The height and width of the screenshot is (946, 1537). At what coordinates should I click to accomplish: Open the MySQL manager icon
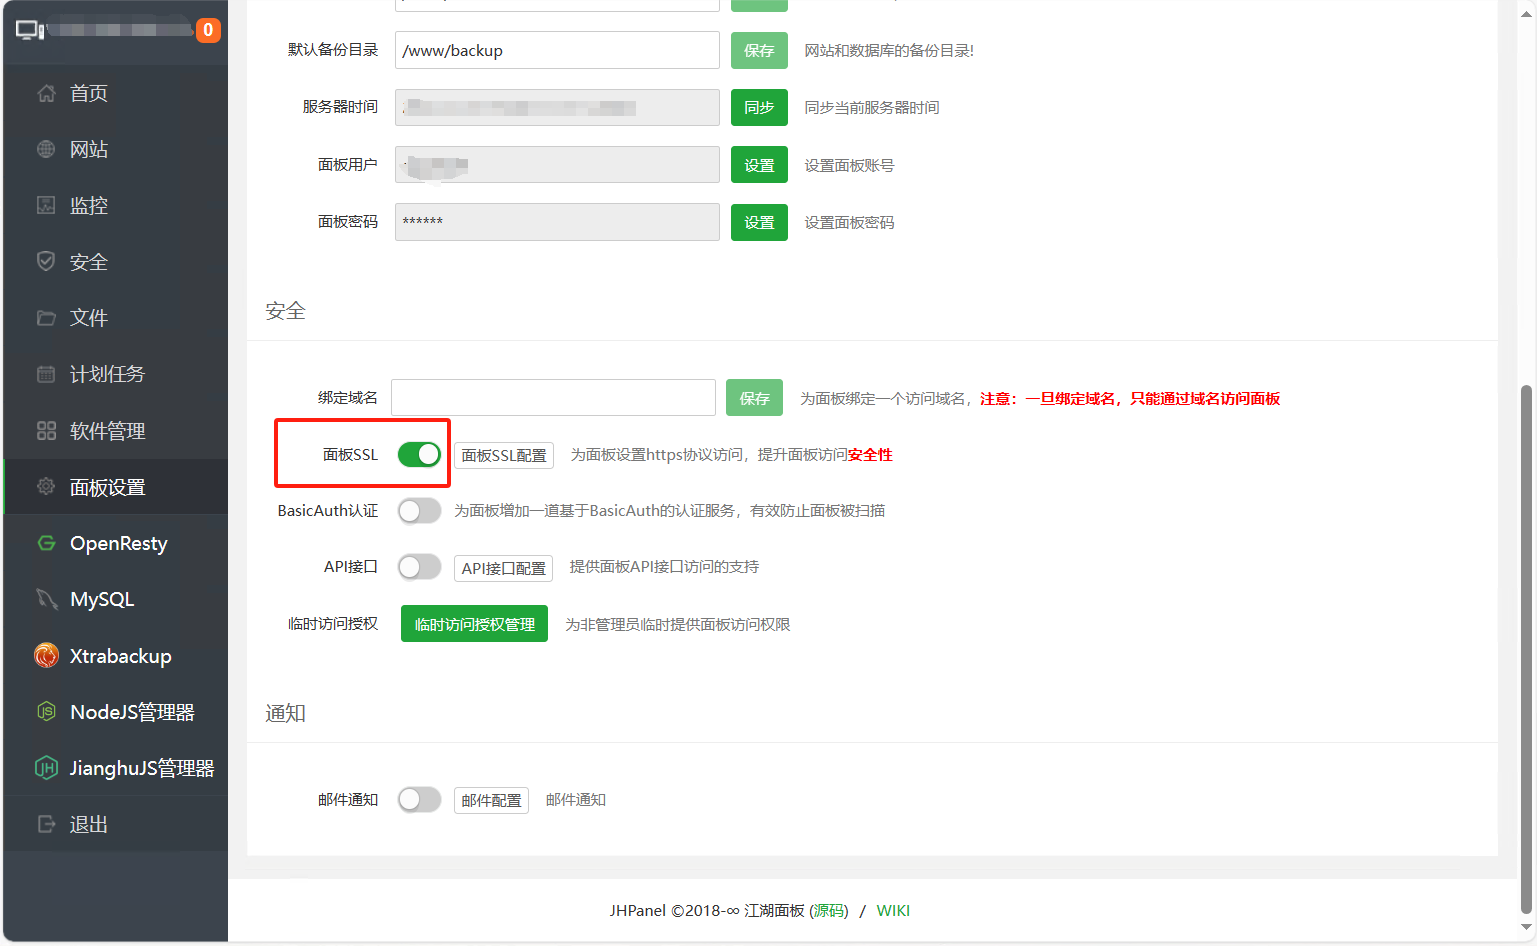46,599
